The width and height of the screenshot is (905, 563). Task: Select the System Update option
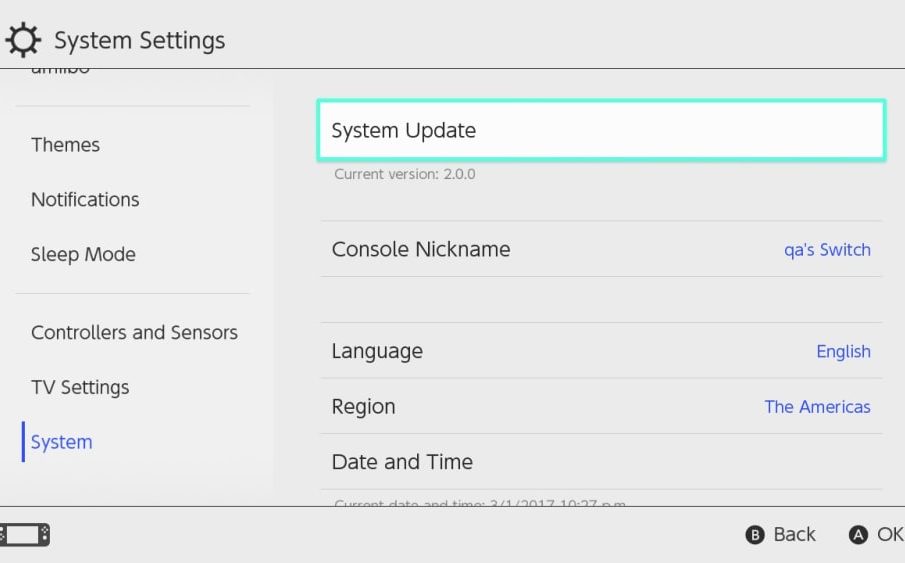601,130
